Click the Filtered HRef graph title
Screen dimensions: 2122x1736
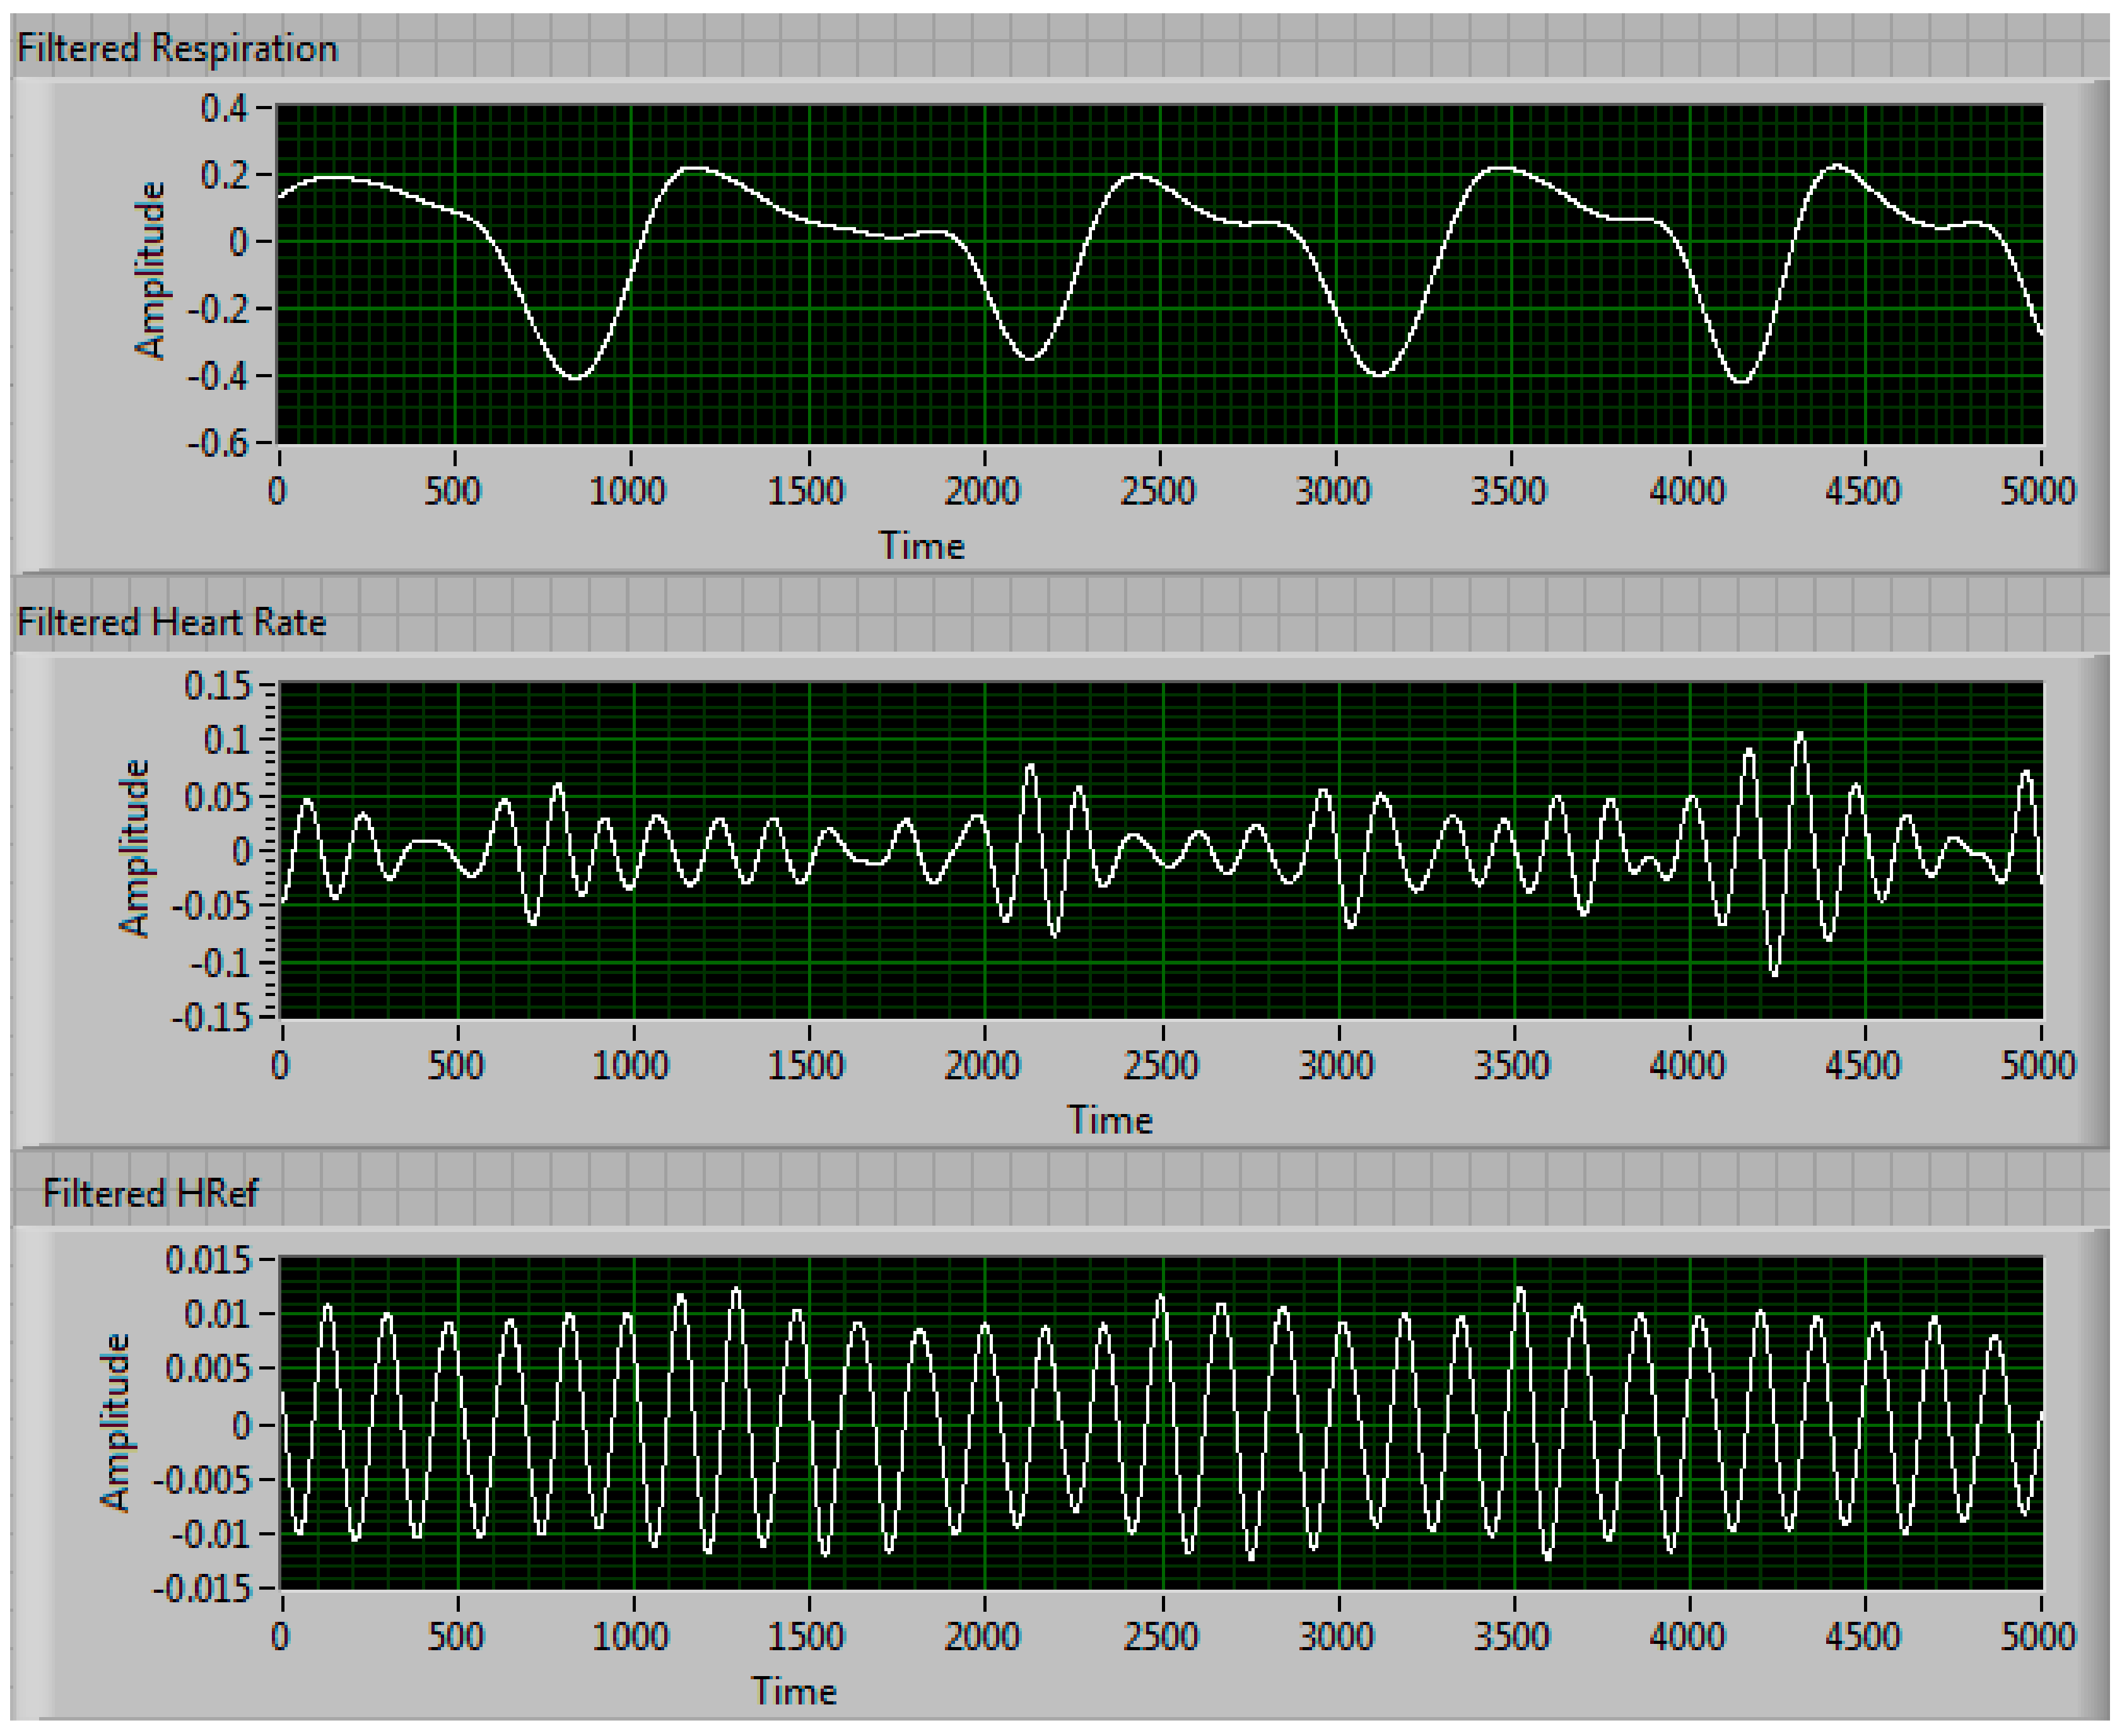tap(150, 1193)
